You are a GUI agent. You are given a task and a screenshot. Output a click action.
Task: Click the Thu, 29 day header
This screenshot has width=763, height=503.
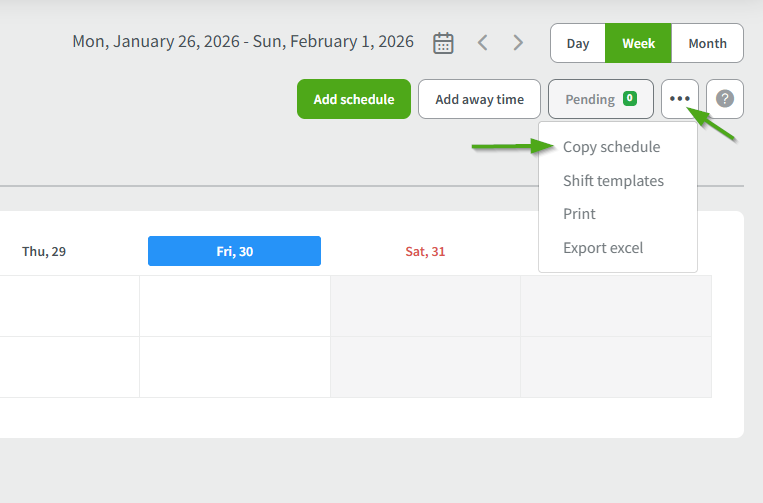44,251
